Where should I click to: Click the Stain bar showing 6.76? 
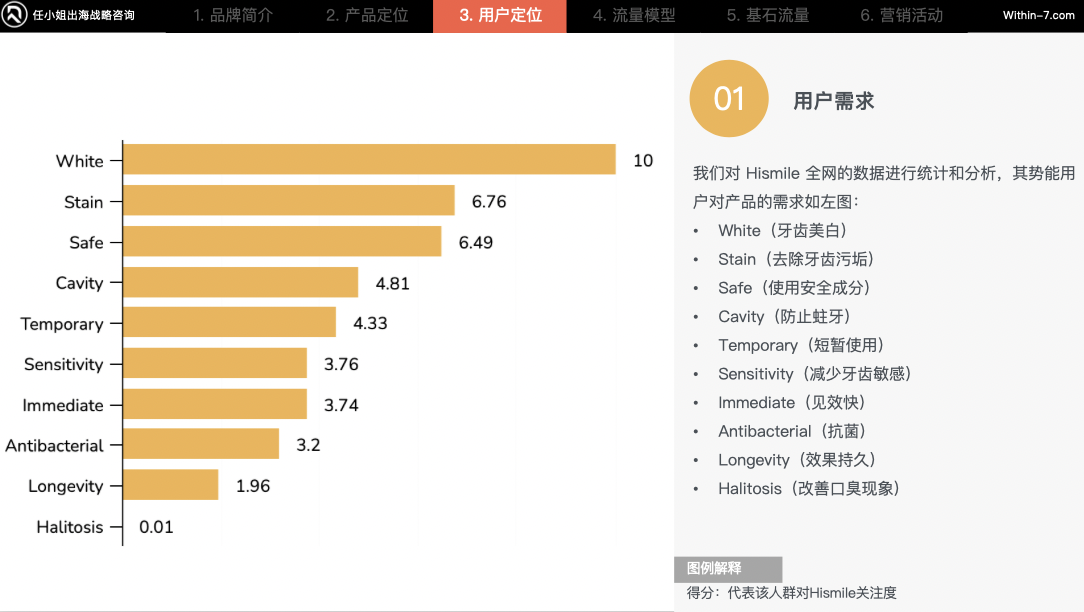point(290,201)
